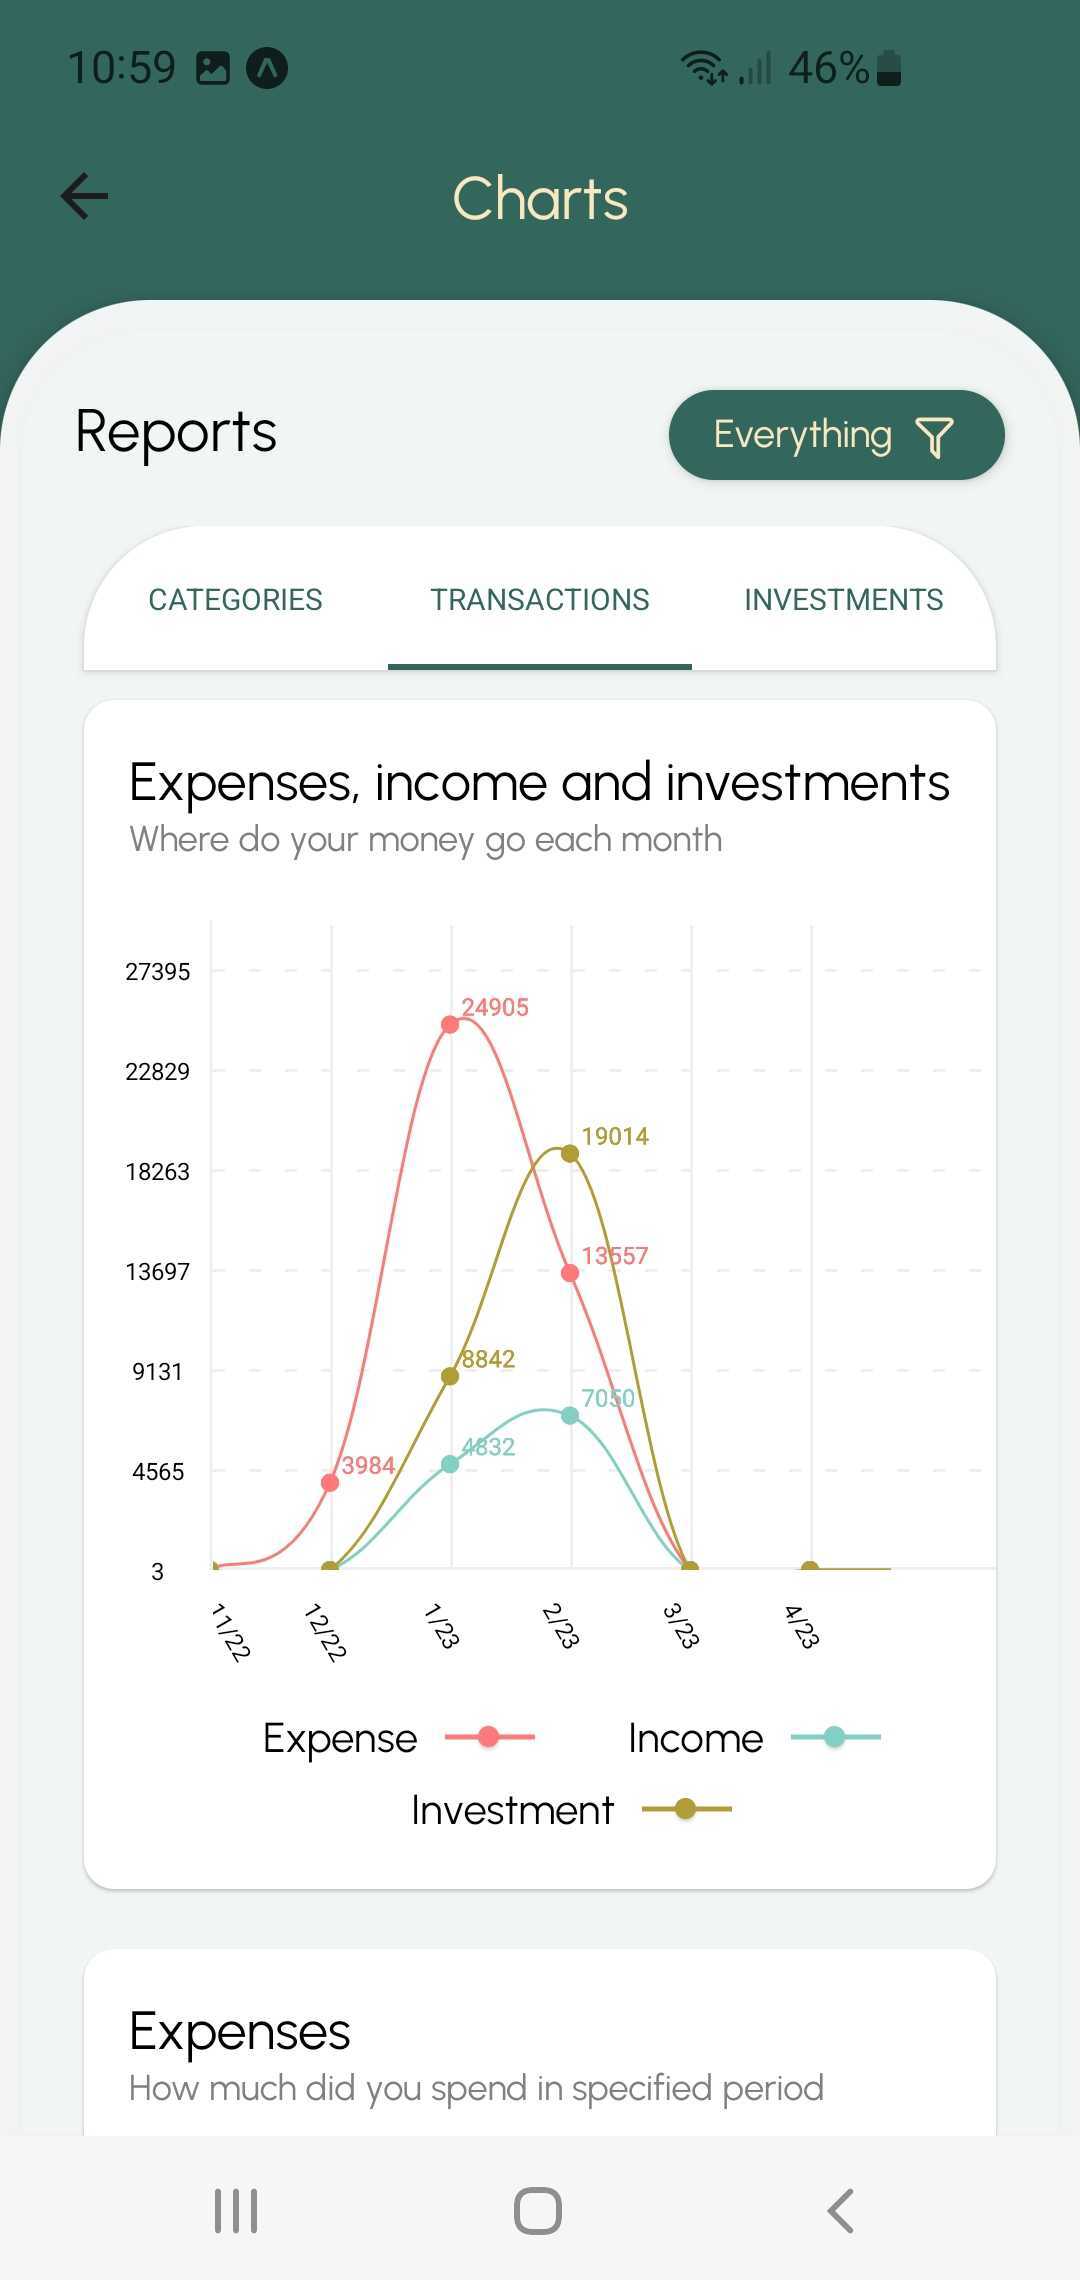The height and width of the screenshot is (2280, 1080).
Task: Select the Transactions tab
Action: (540, 599)
